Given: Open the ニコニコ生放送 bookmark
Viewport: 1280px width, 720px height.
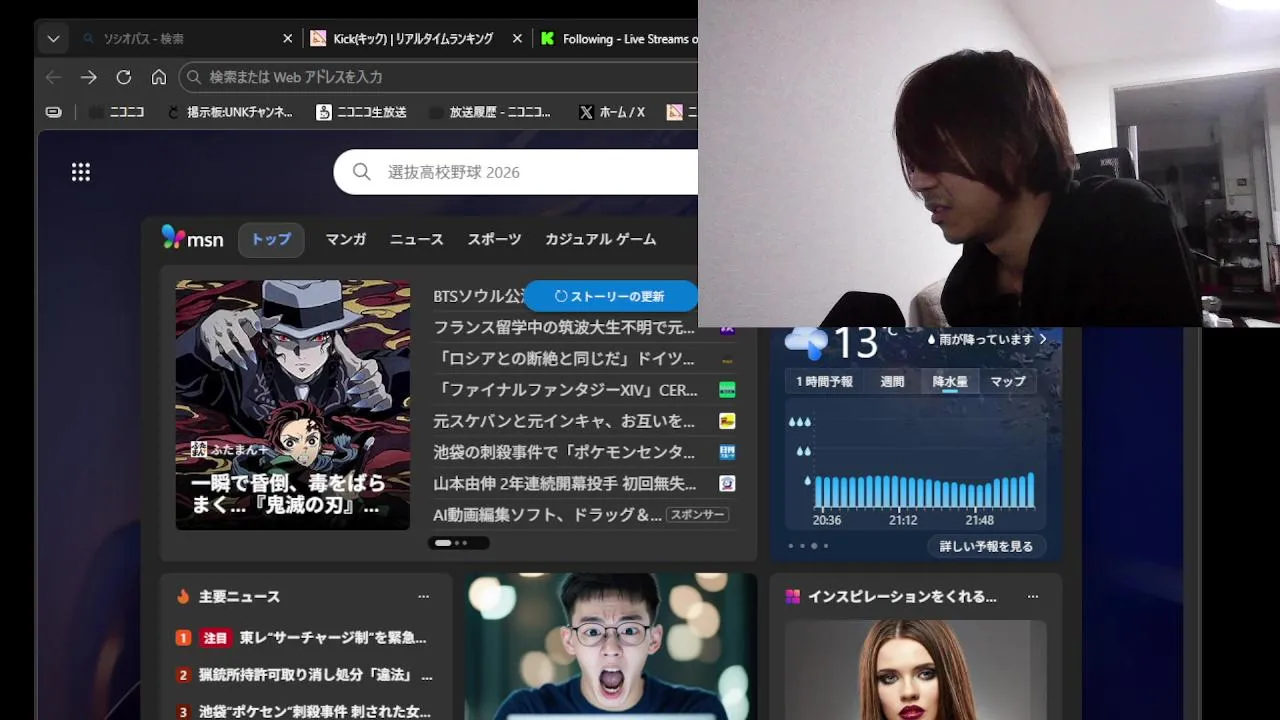Looking at the screenshot, I should (361, 112).
